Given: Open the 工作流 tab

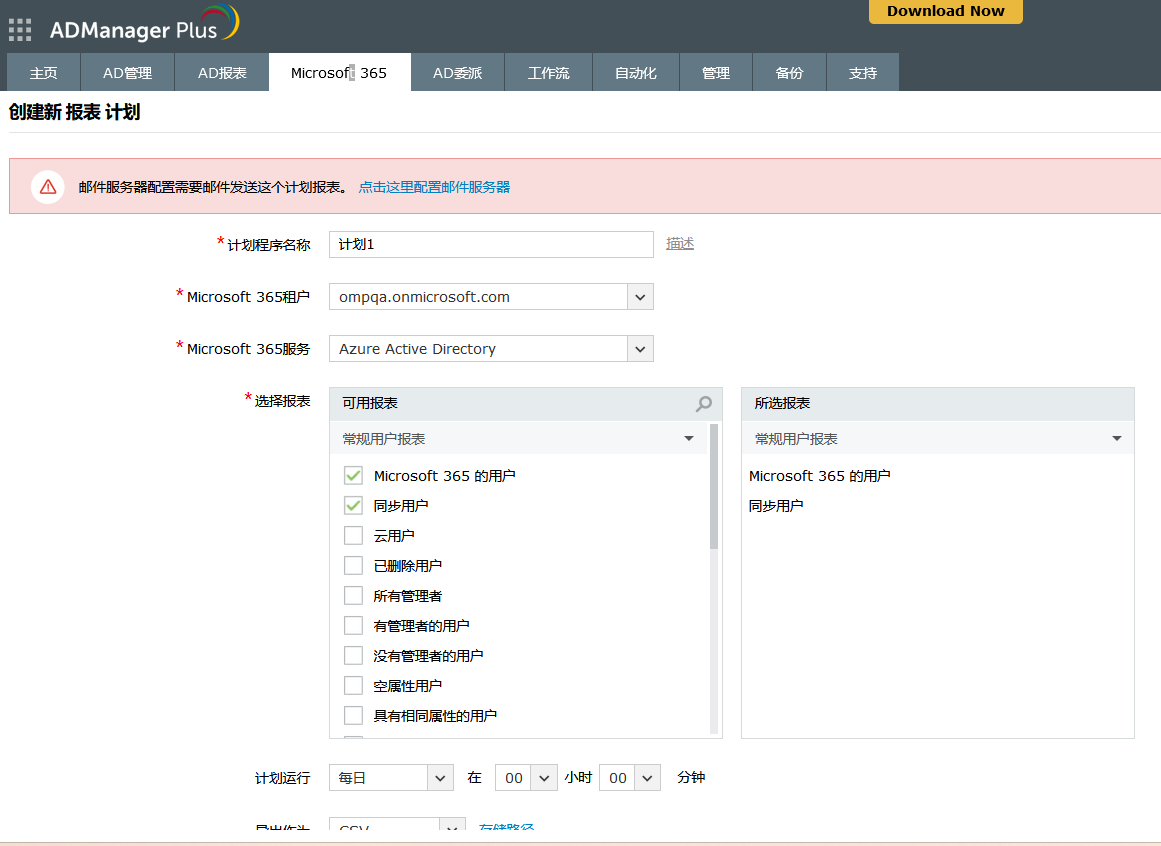Looking at the screenshot, I should click(549, 73).
